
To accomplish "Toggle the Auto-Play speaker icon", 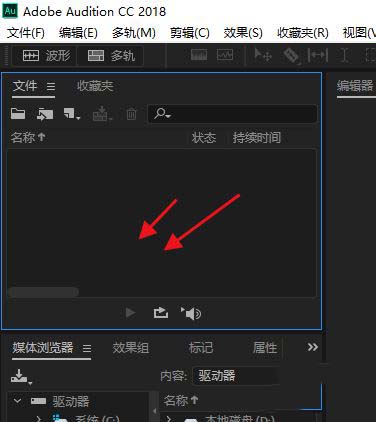I will pyautogui.click(x=191, y=314).
